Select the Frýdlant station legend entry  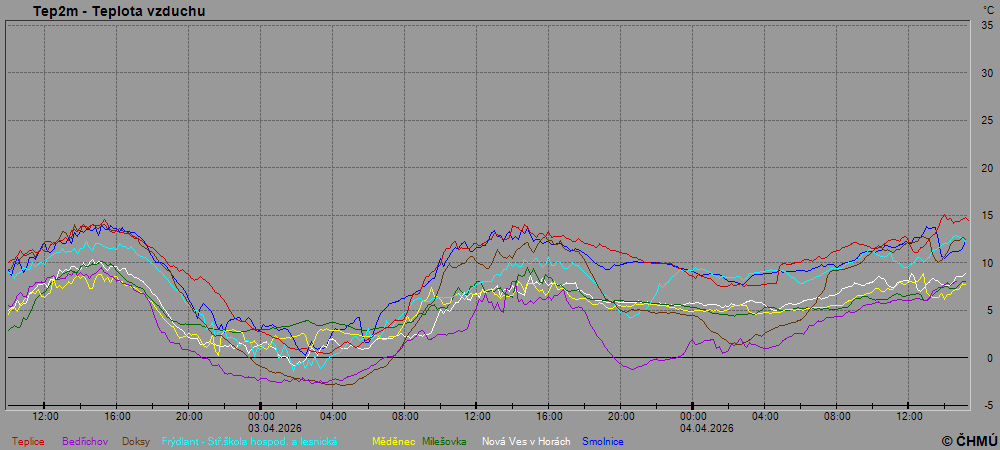click(250, 441)
